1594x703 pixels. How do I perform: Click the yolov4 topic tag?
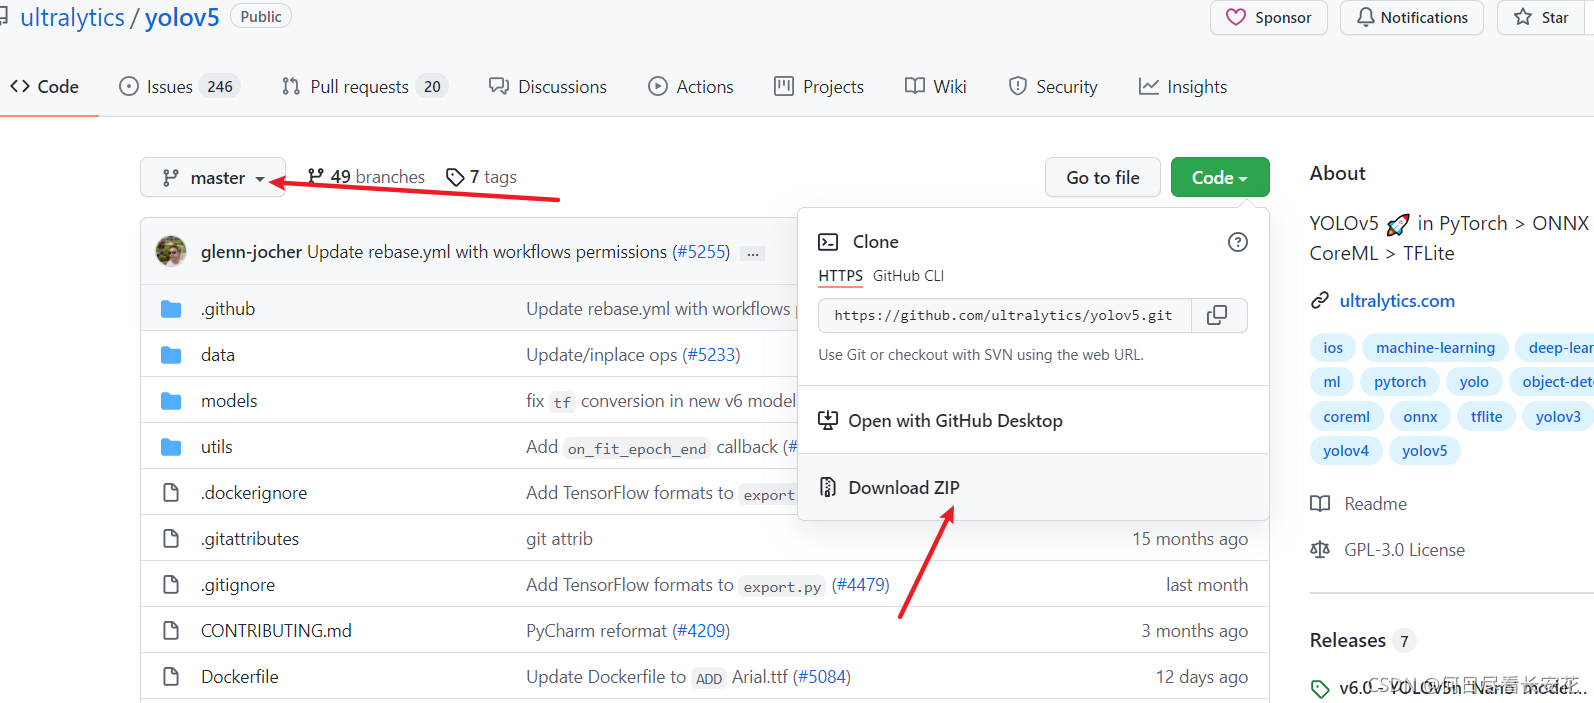point(1346,451)
